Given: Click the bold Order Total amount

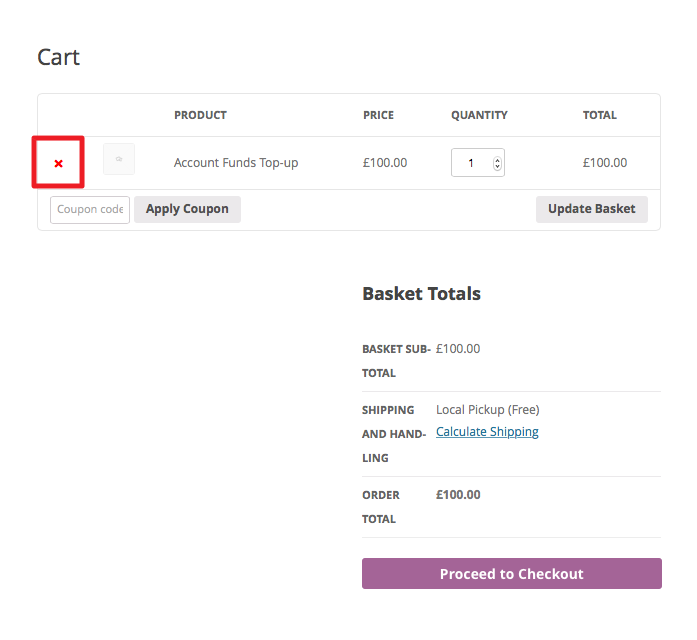Looking at the screenshot, I should 458,495.
